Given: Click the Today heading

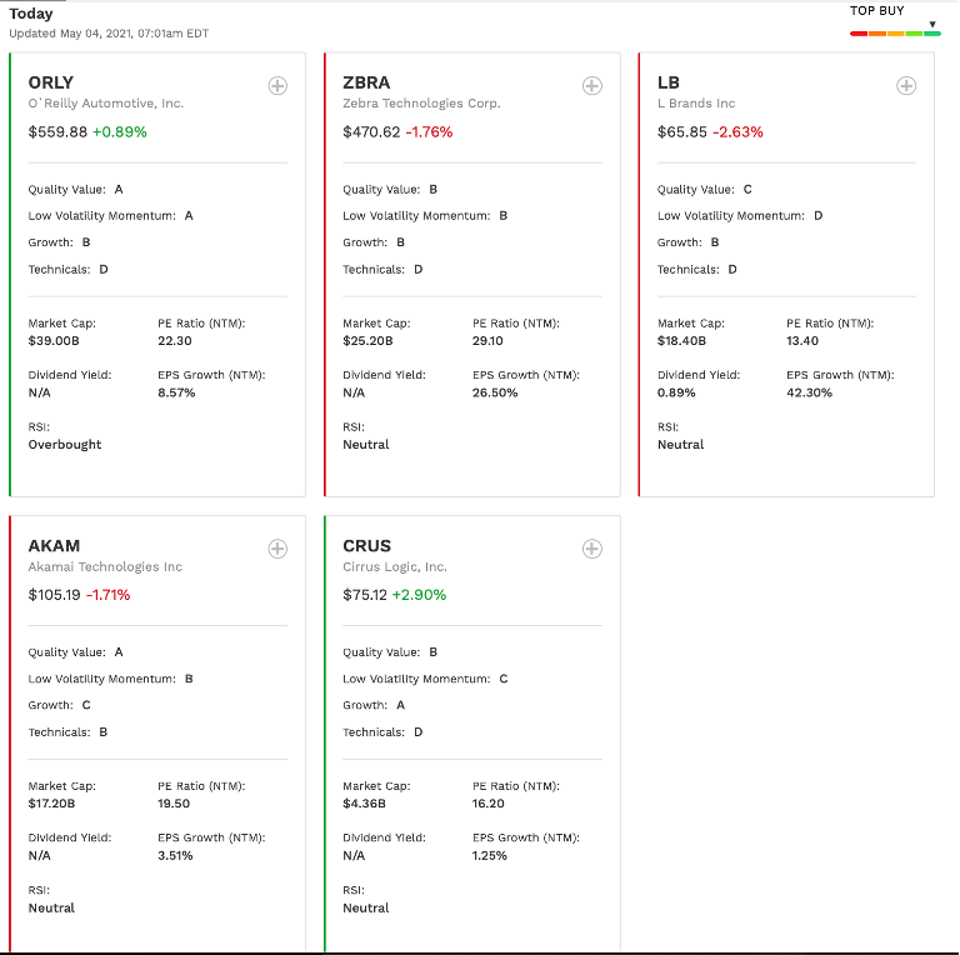Looking at the screenshot, I should click(31, 13).
